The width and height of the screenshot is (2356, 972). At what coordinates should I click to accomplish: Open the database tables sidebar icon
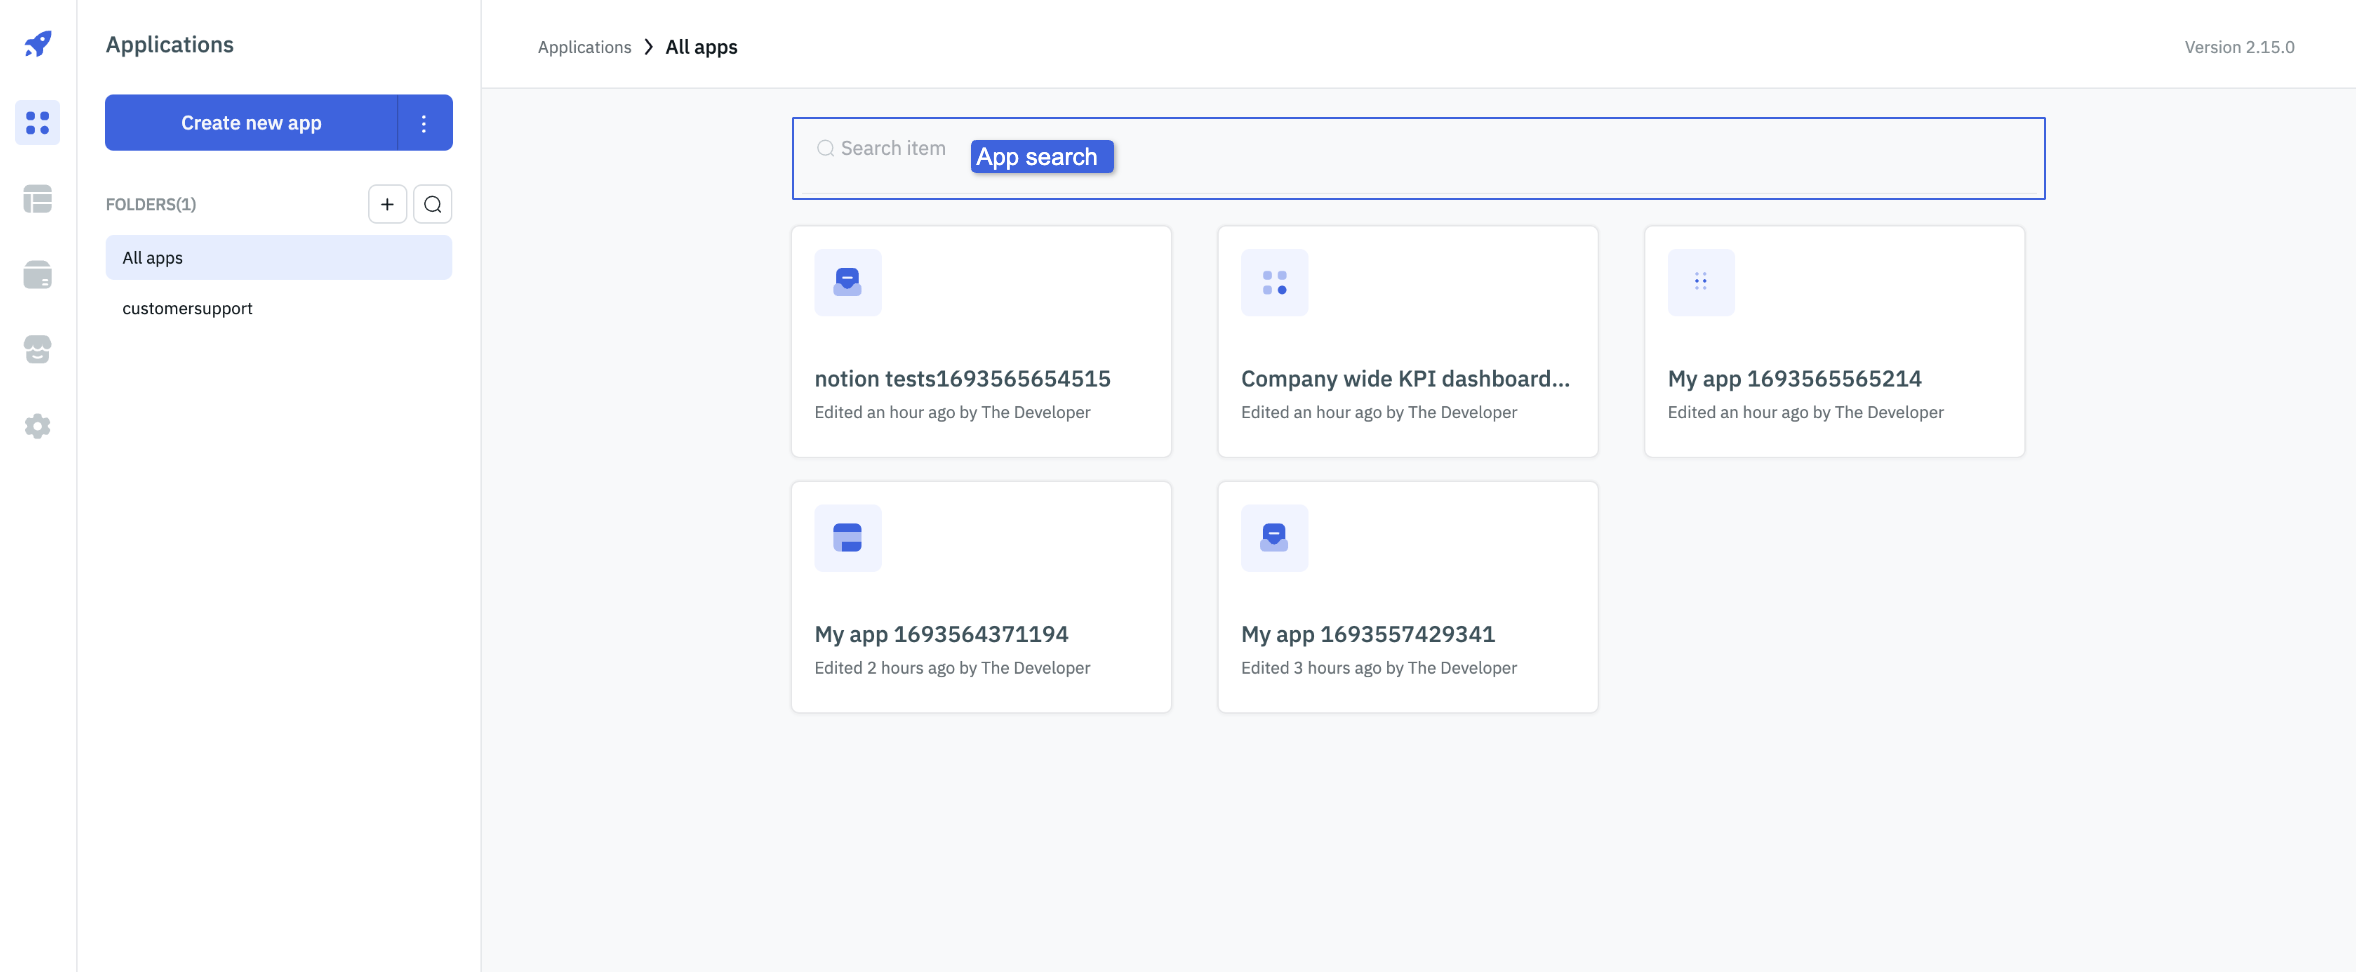click(x=38, y=199)
